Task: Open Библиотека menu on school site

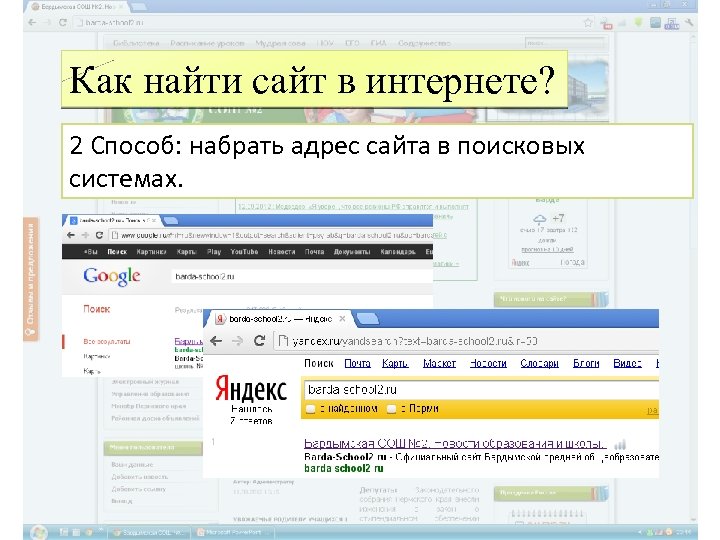Action: point(136,43)
